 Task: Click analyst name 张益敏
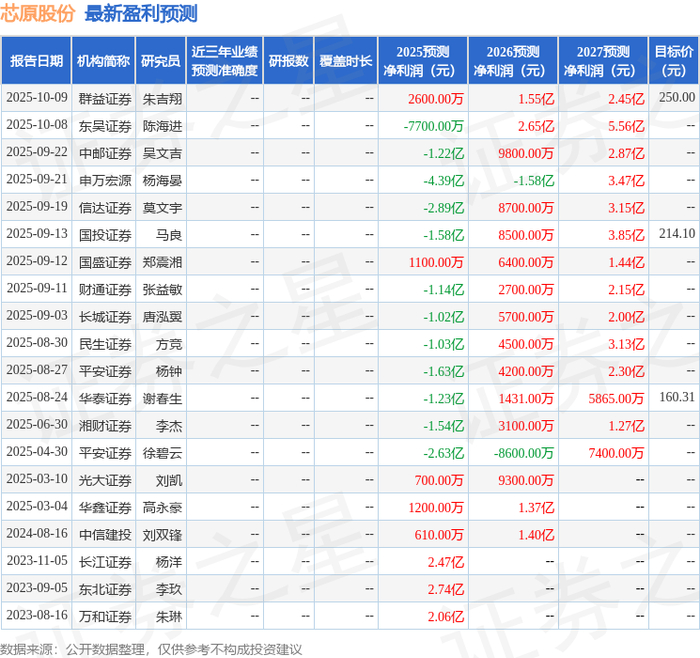pyautogui.click(x=162, y=290)
